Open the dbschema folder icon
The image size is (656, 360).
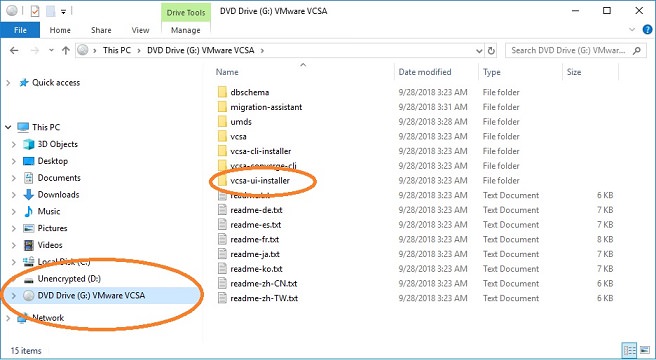222,92
